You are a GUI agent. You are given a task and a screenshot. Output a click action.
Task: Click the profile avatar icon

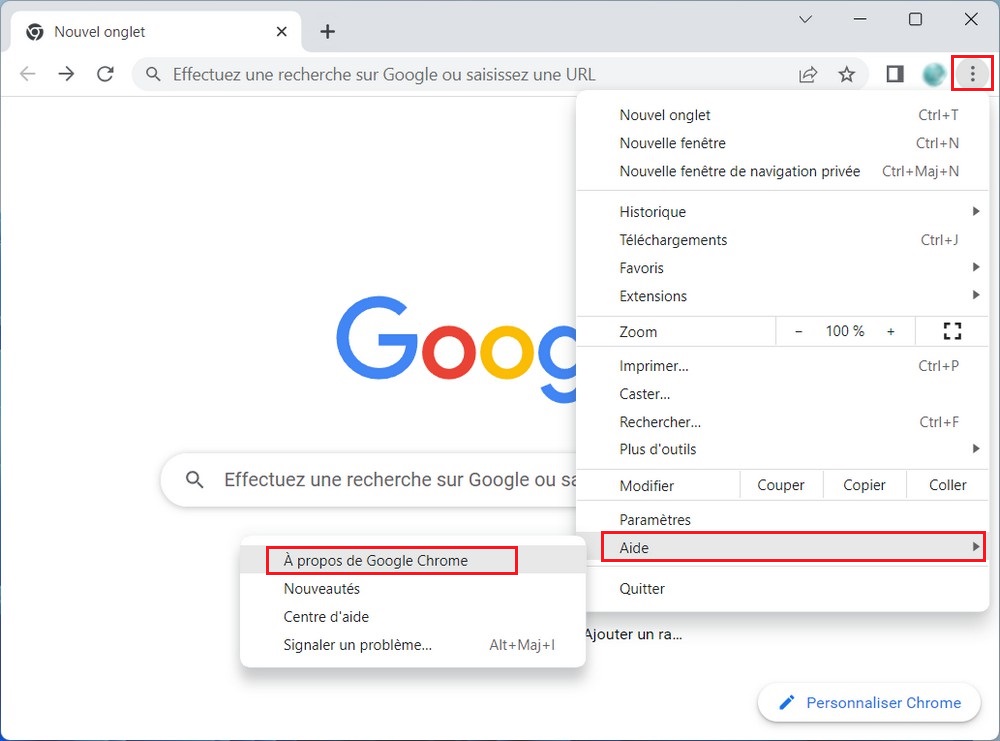click(x=934, y=75)
